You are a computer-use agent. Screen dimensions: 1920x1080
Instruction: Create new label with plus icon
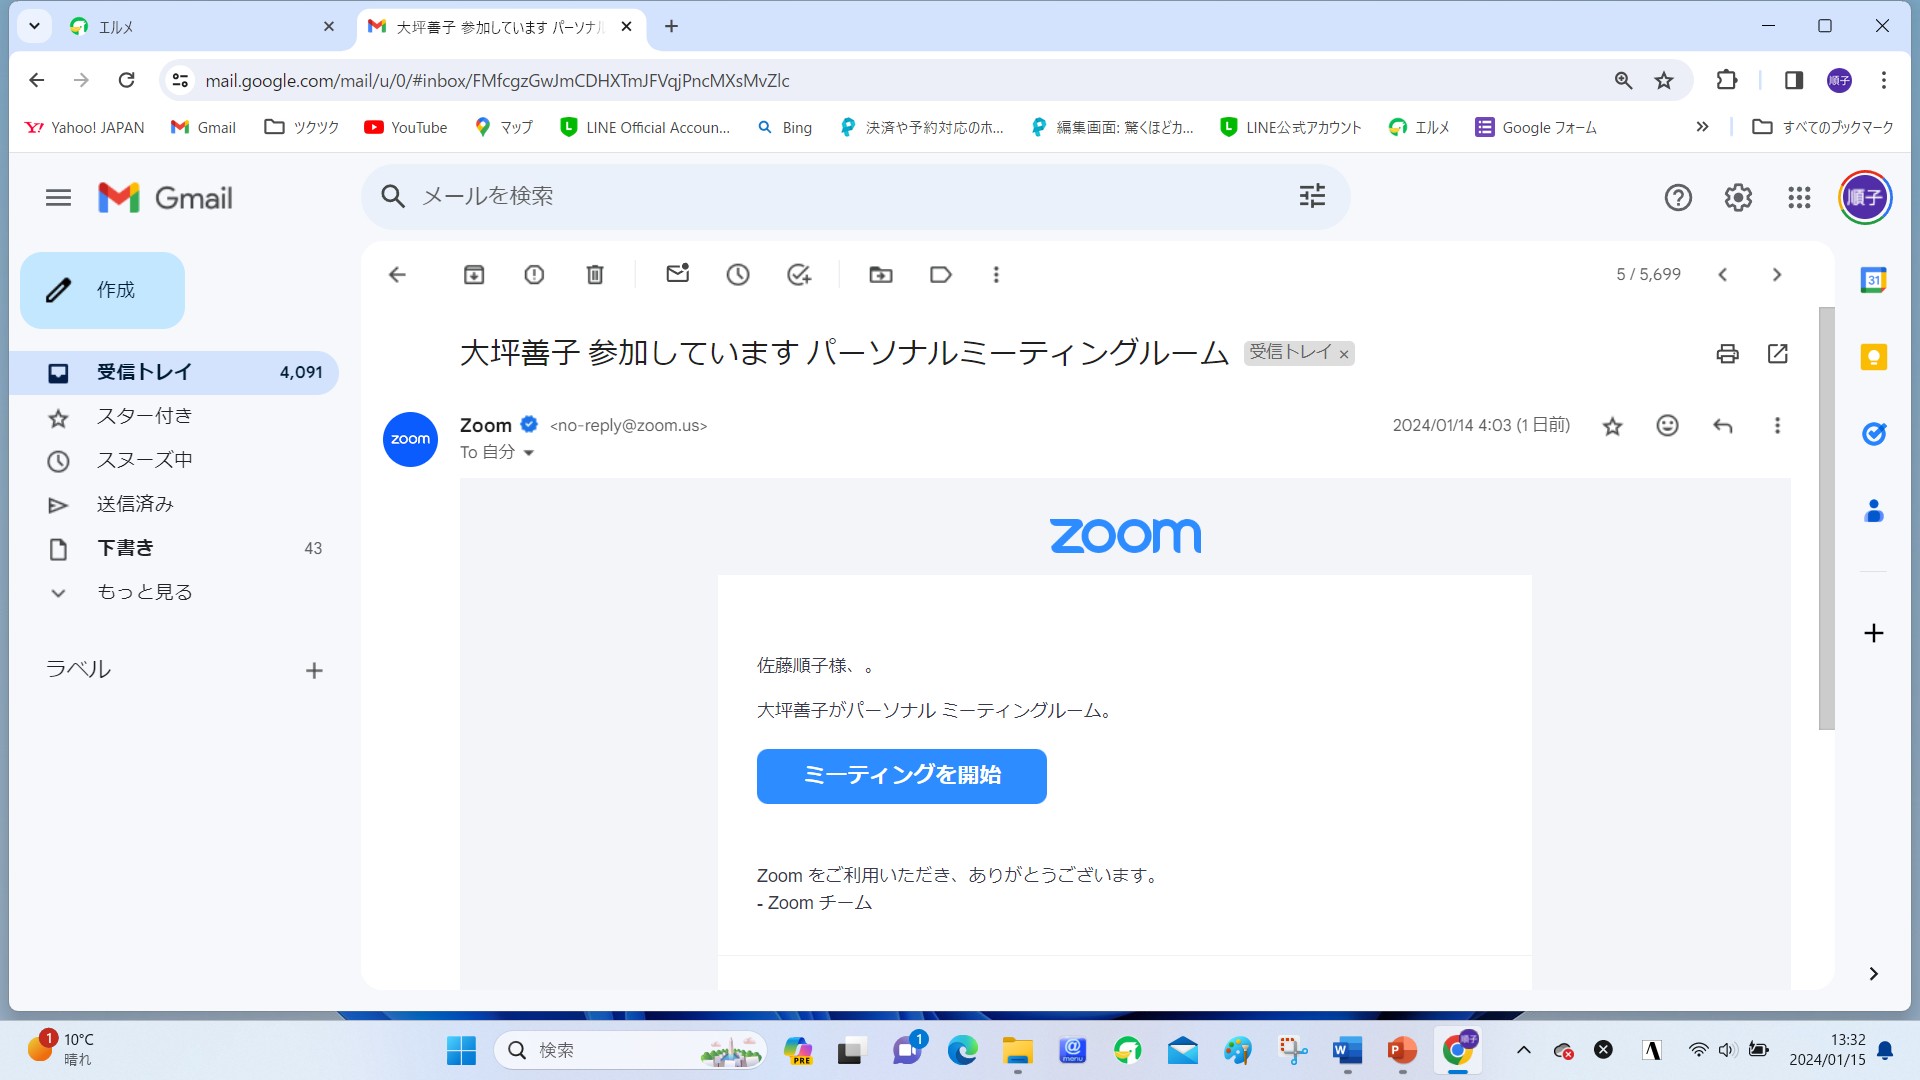(x=314, y=671)
